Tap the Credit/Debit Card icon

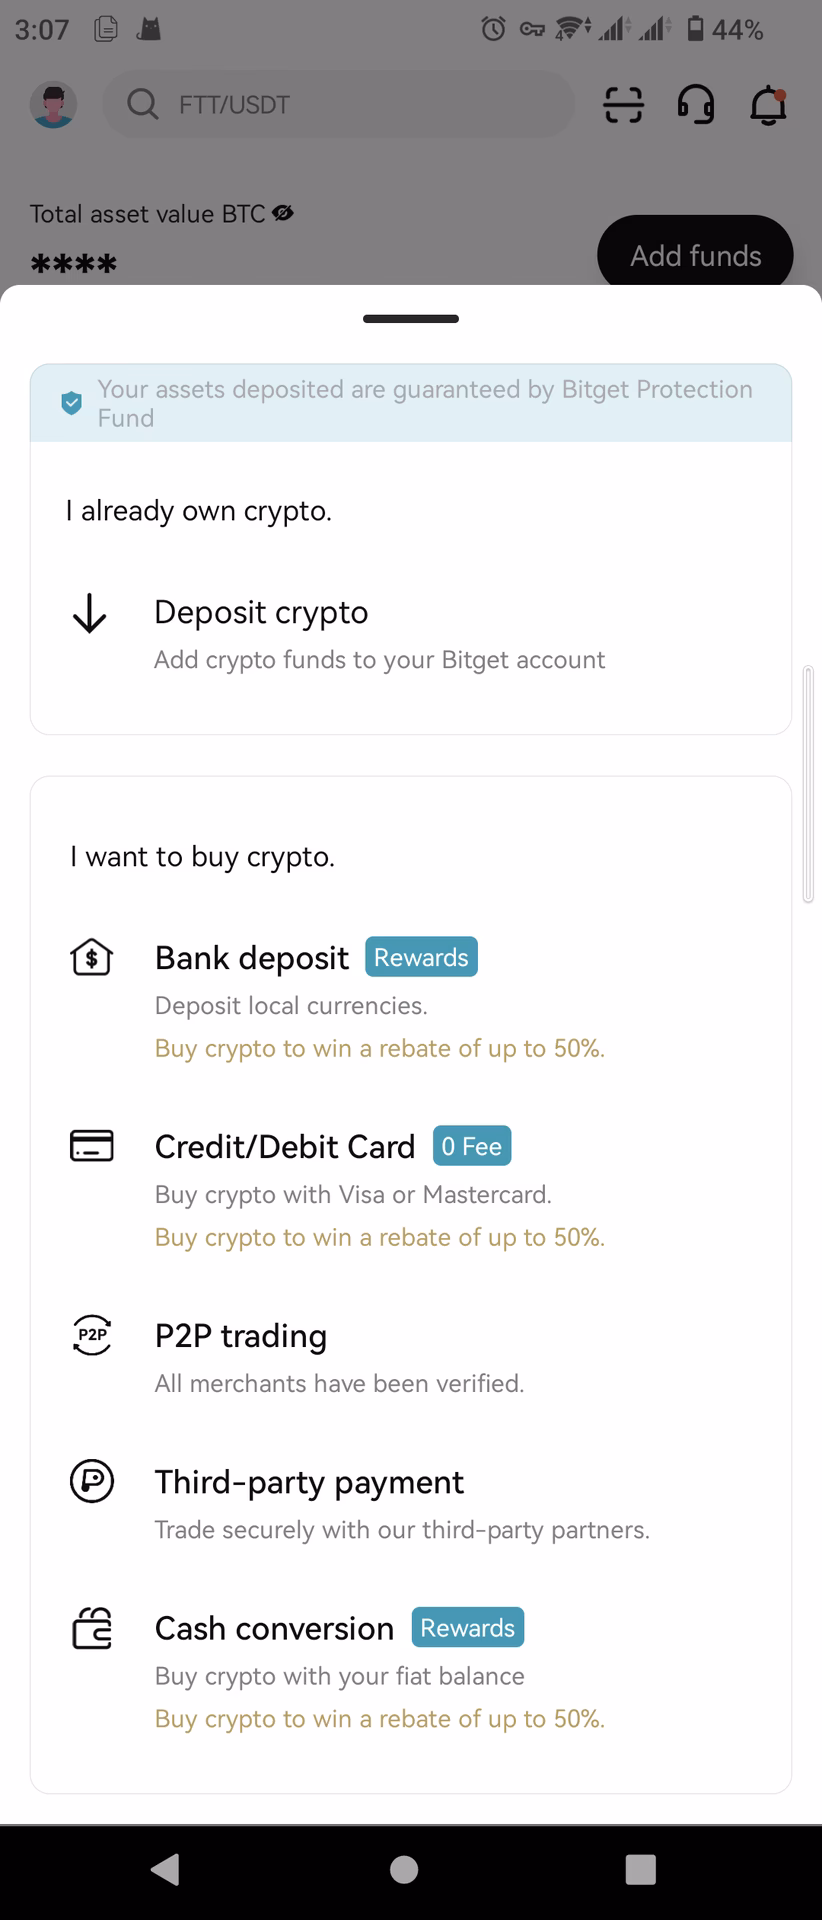click(x=91, y=1146)
